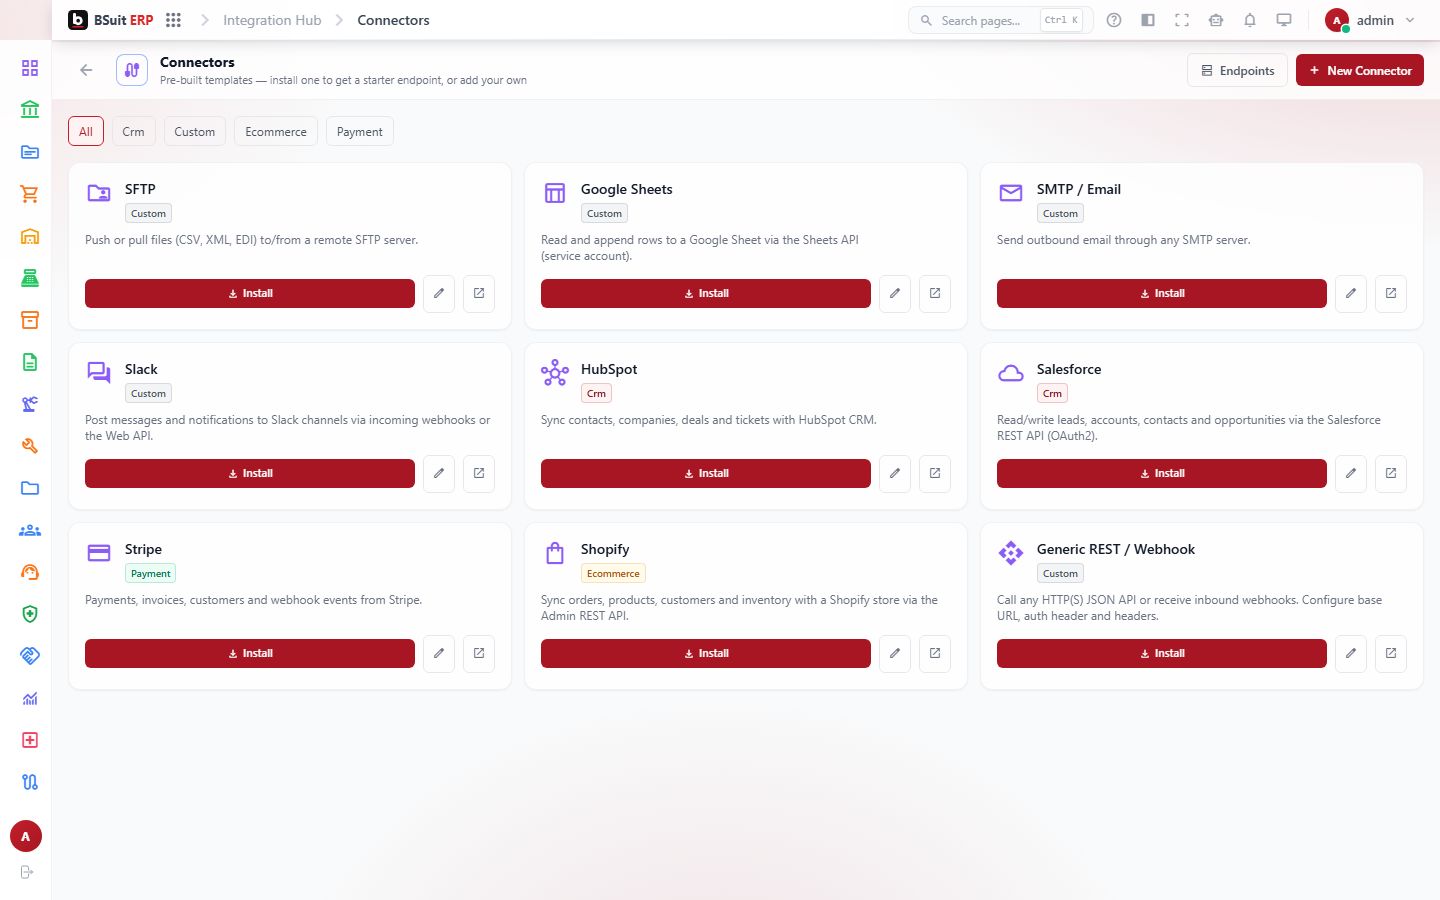This screenshot has width=1440, height=900.
Task: Focus the Search pages field
Action: point(1000,20)
